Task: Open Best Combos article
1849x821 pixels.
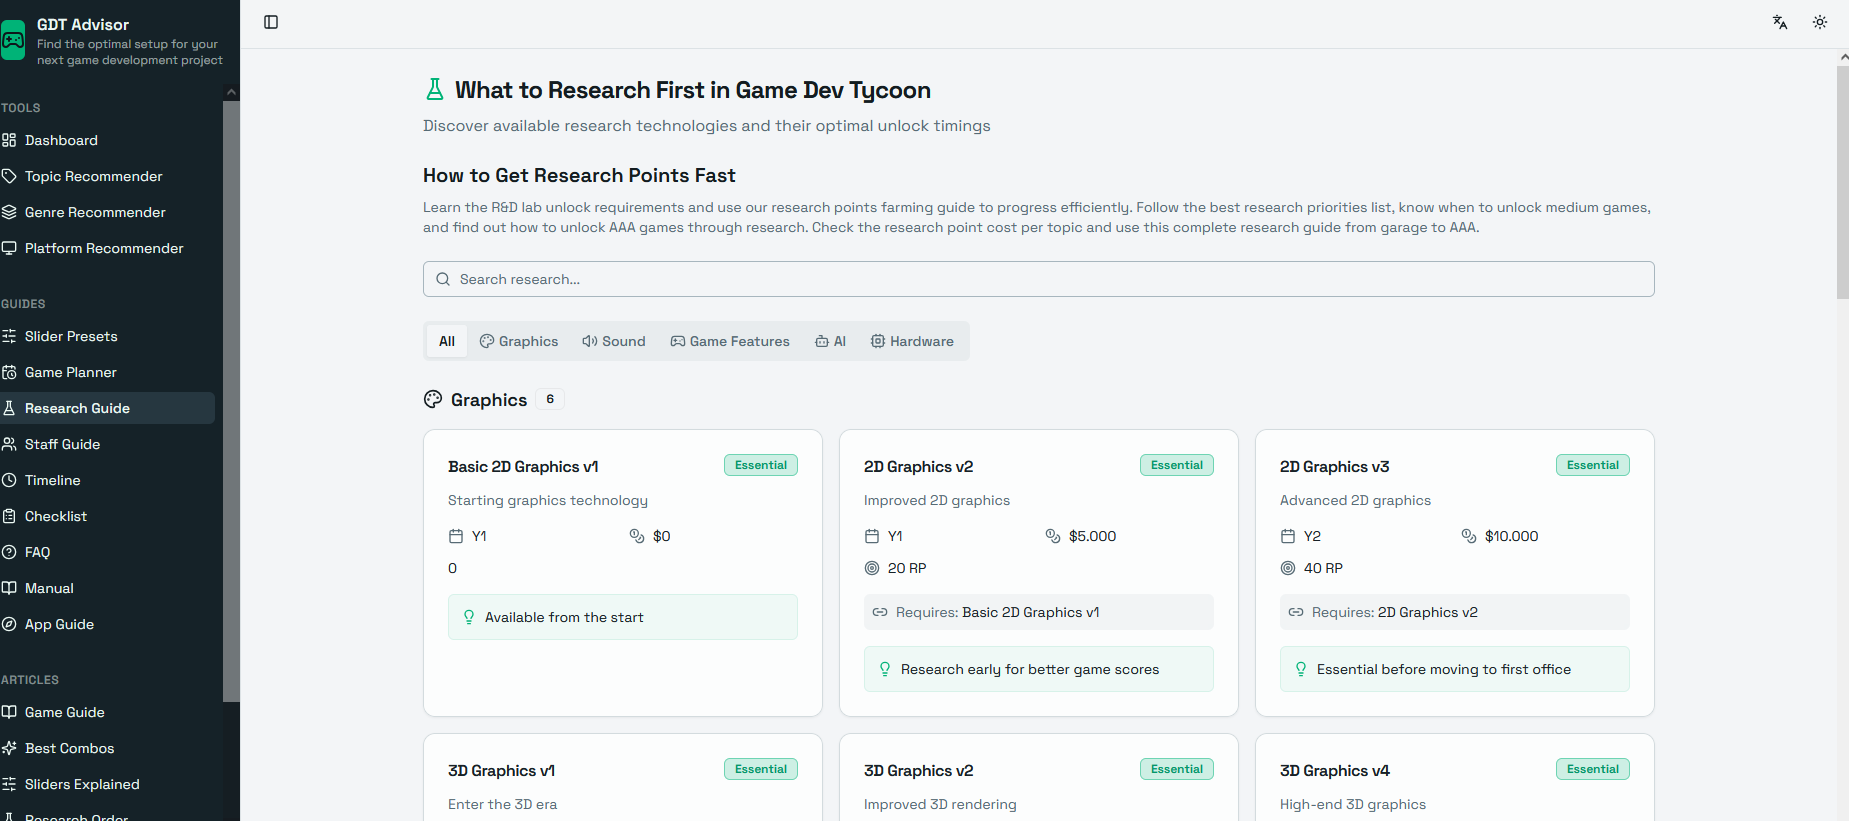Action: pyautogui.click(x=107, y=748)
